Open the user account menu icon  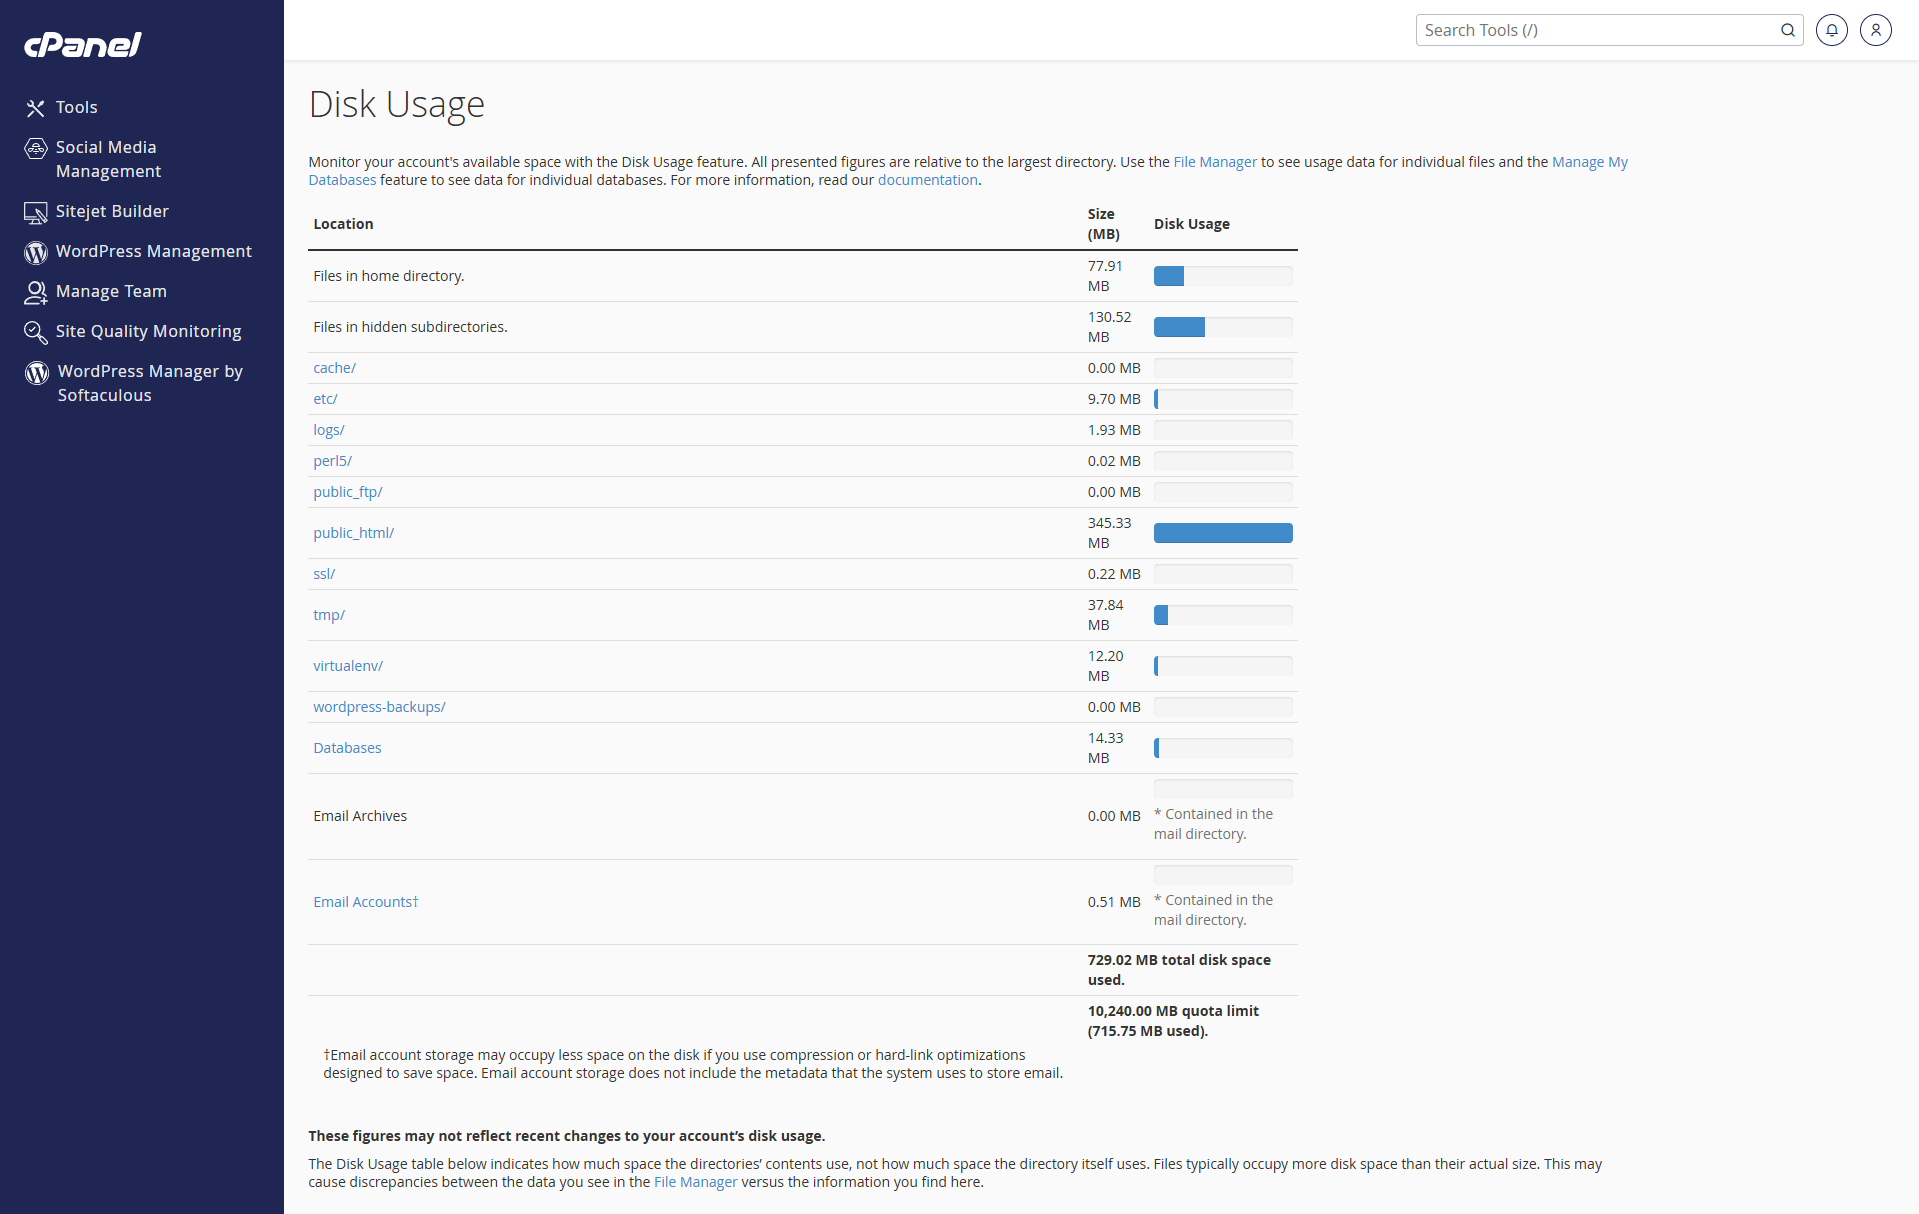[x=1876, y=30]
